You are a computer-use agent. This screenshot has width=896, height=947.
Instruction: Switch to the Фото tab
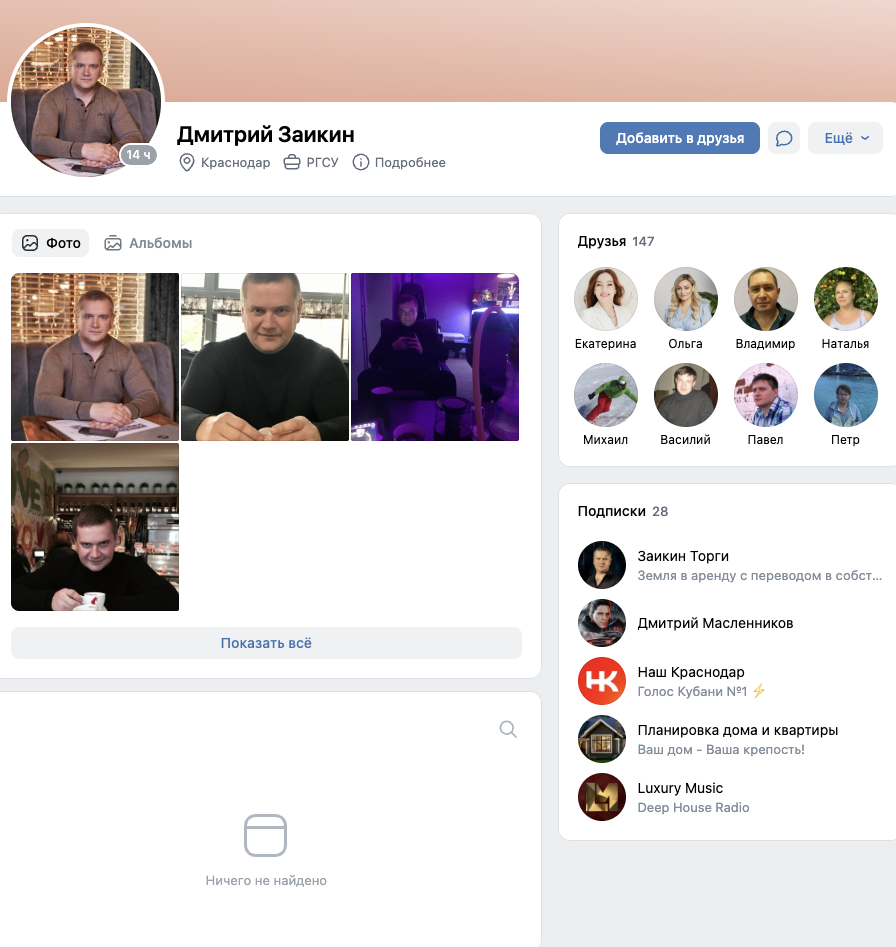tap(51, 243)
